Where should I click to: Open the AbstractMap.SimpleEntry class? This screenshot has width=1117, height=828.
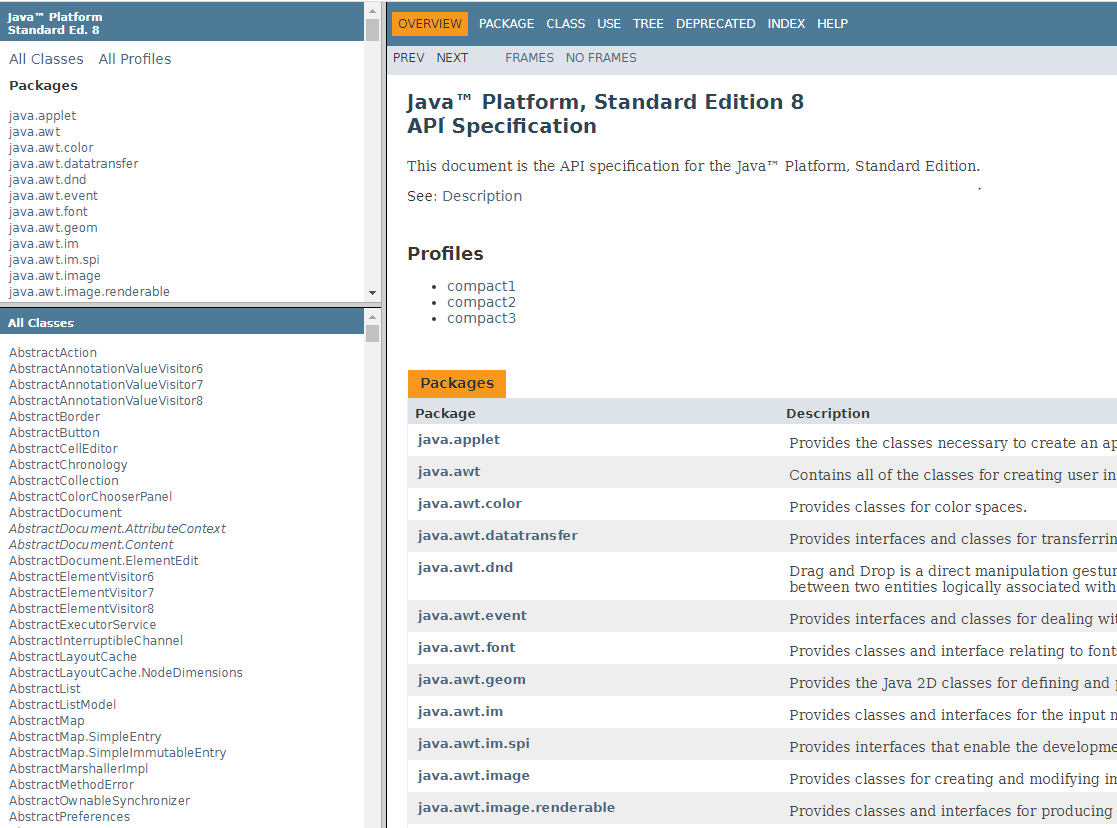point(85,737)
